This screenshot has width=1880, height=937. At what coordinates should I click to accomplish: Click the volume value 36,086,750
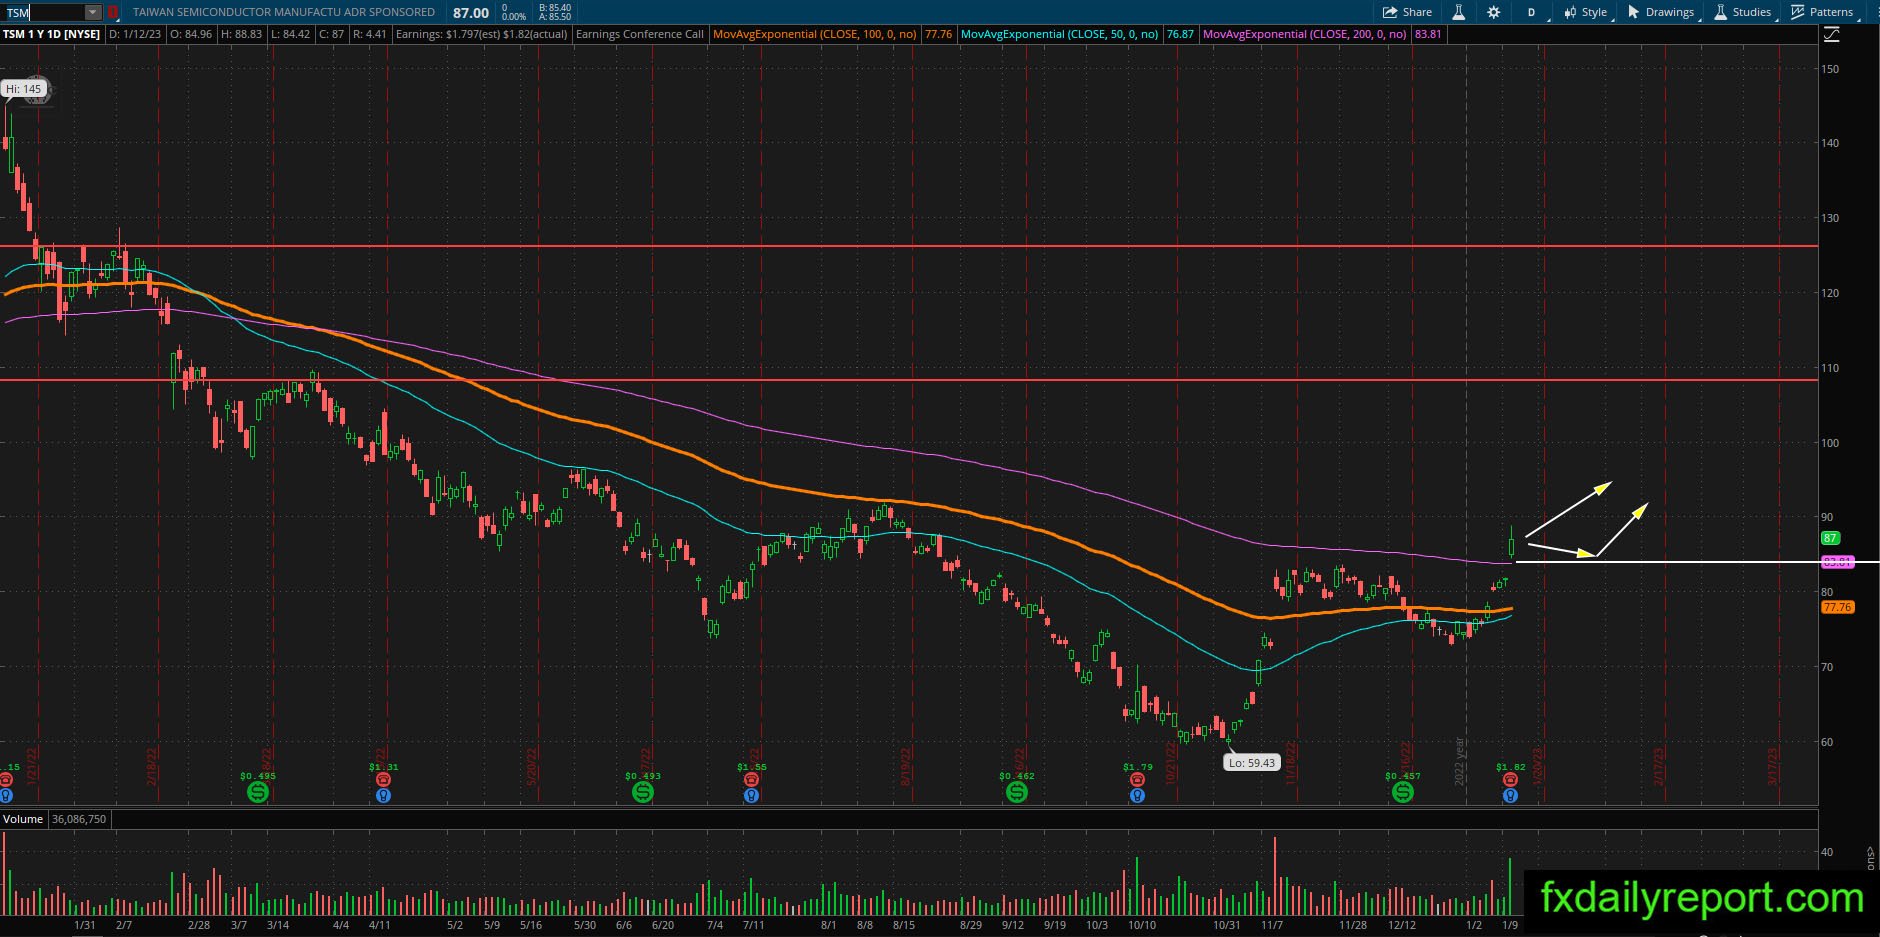pyautogui.click(x=79, y=819)
